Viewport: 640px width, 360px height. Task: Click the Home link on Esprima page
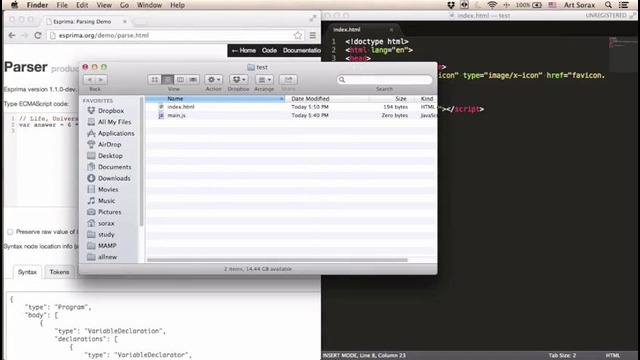click(x=244, y=51)
